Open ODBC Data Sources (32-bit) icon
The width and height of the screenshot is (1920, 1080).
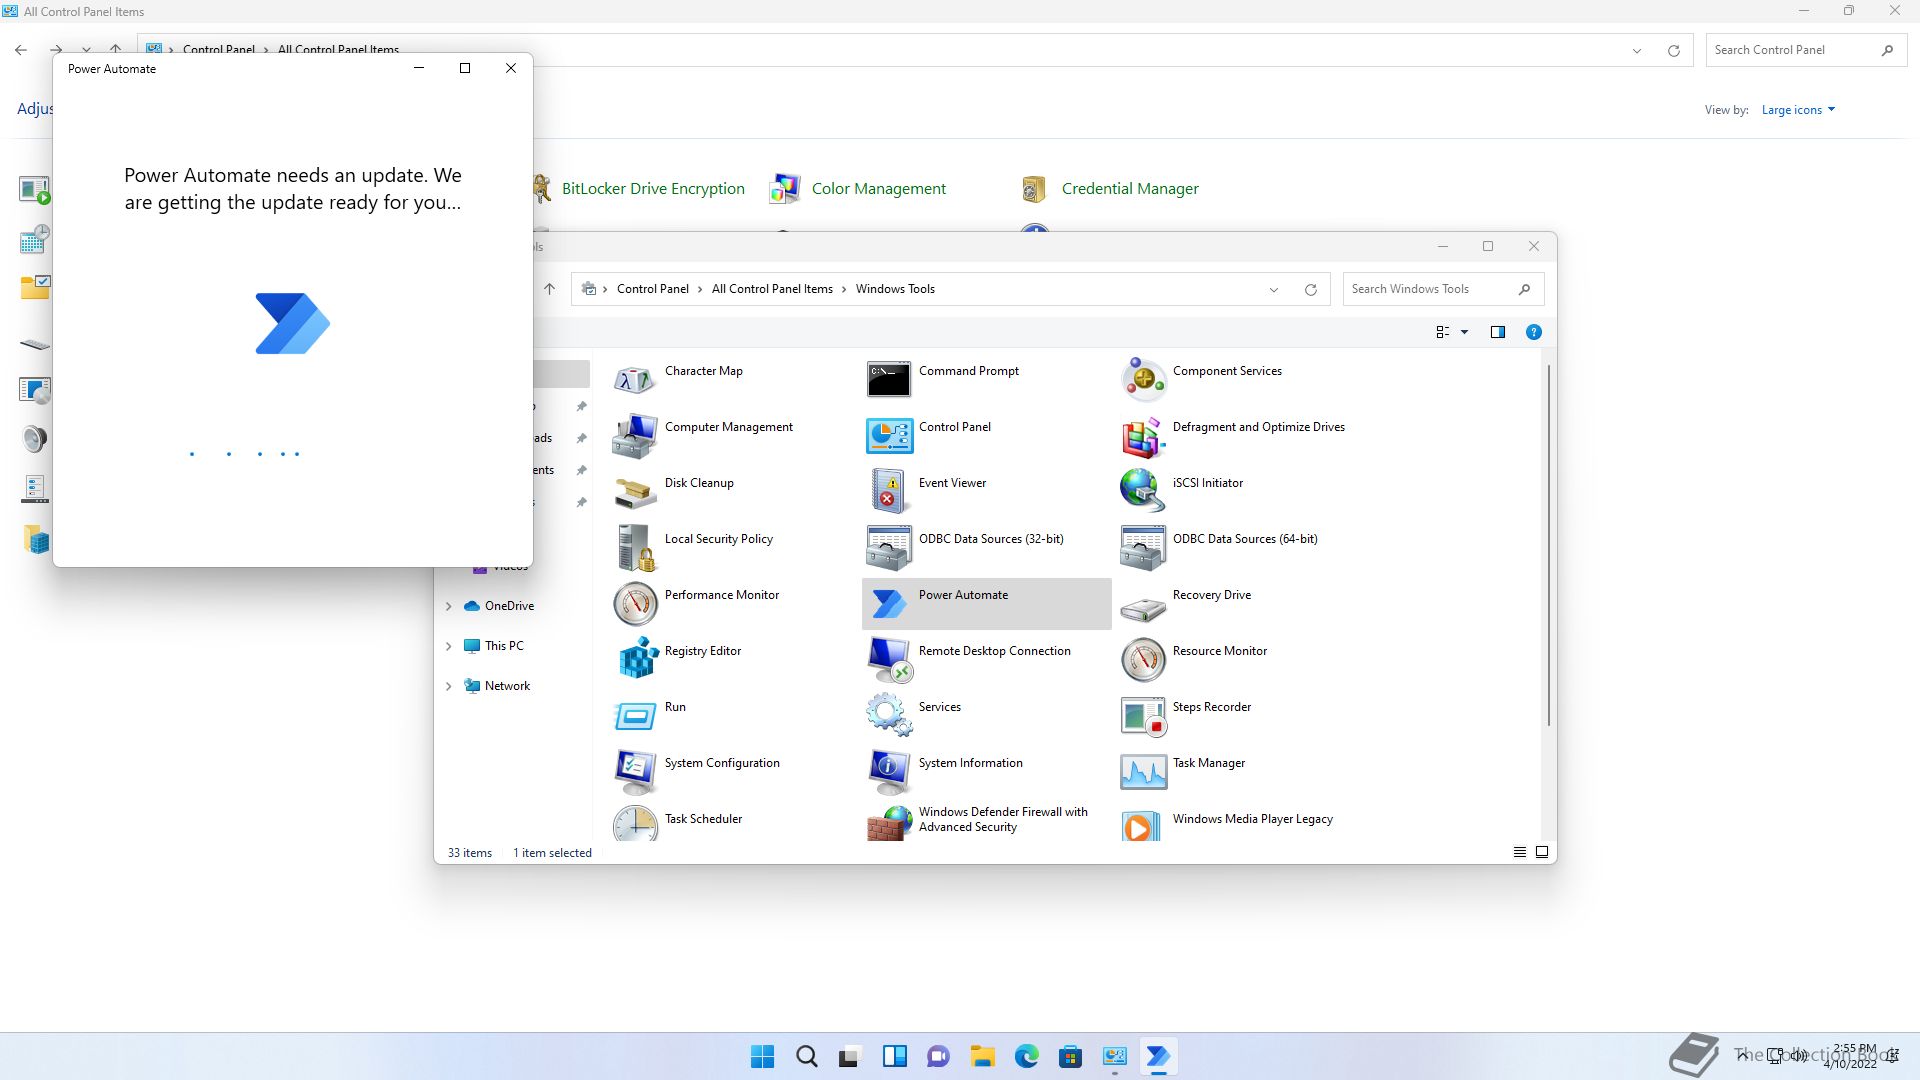pos(888,548)
